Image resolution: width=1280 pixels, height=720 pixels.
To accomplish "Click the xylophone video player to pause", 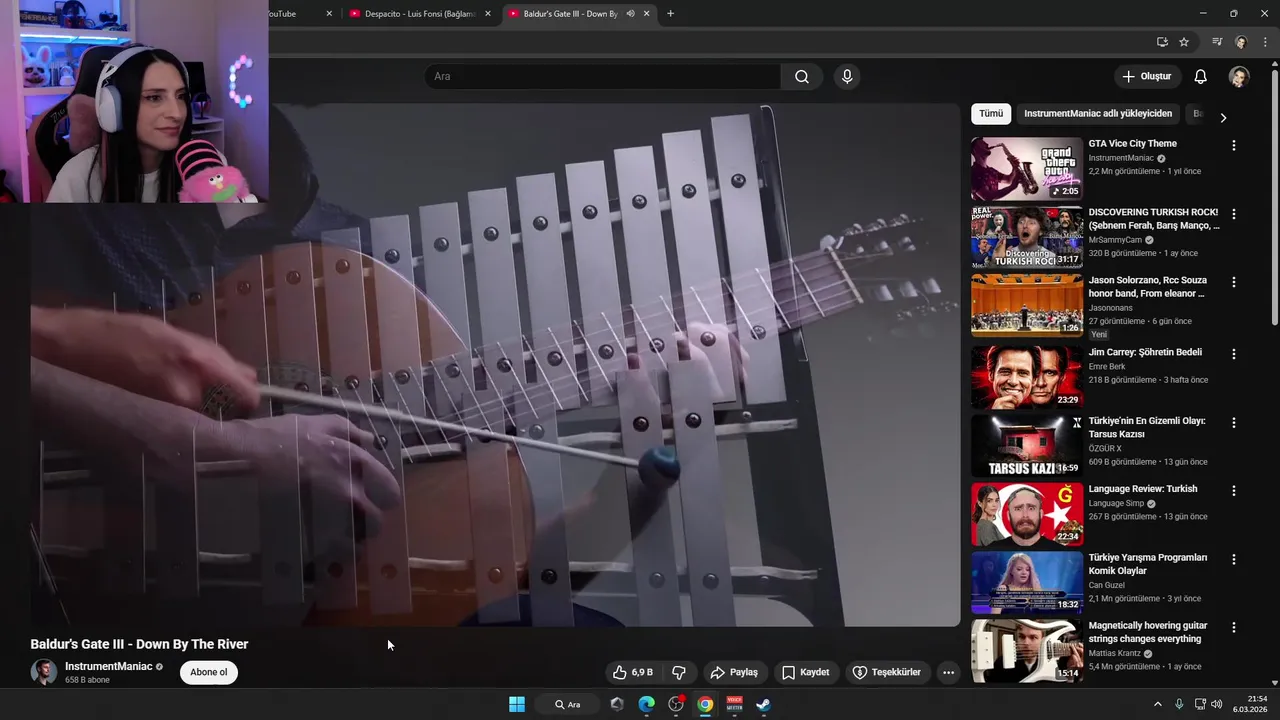I will point(495,365).
